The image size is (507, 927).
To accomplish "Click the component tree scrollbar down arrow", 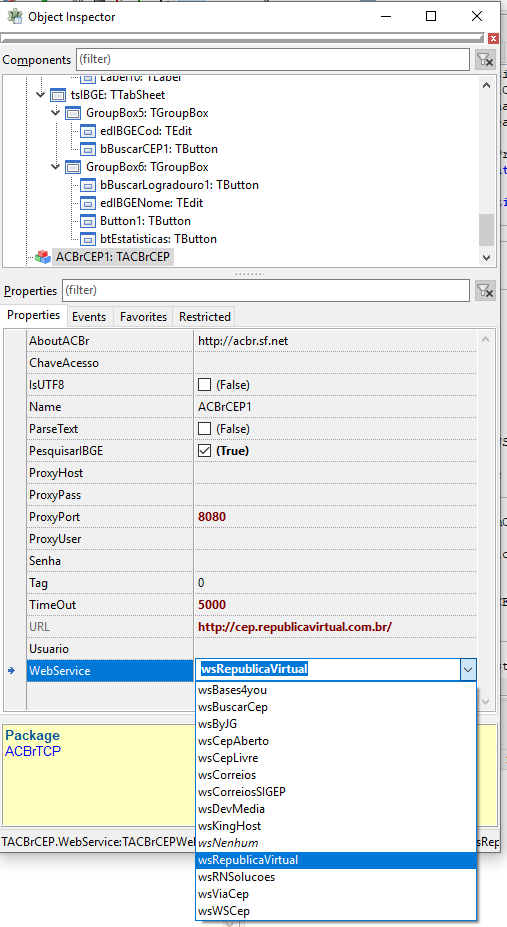I will (486, 258).
